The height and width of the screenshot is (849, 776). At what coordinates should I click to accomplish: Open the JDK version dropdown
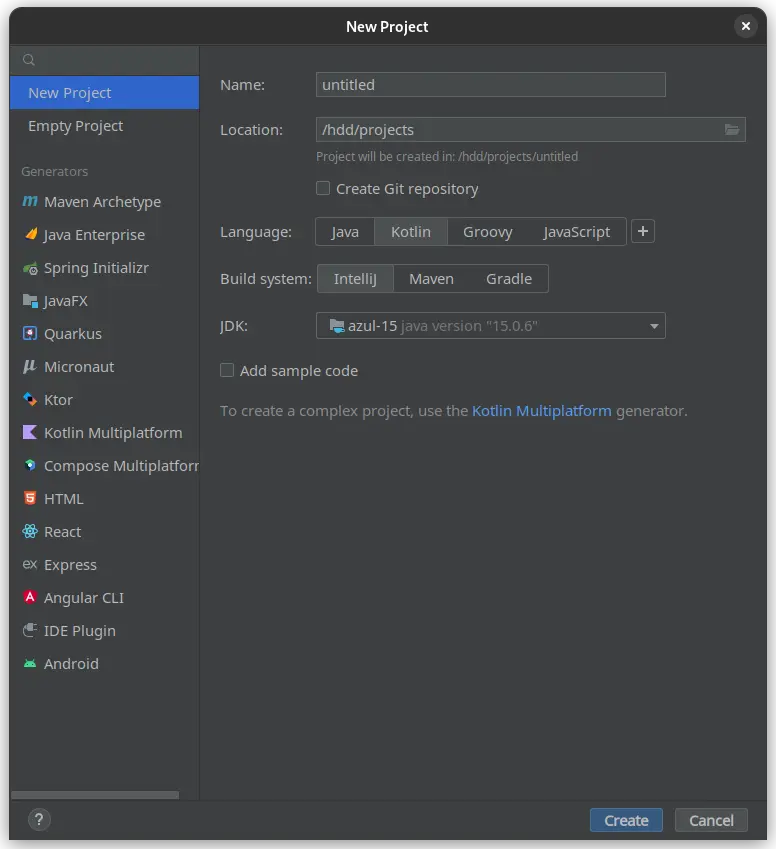[654, 326]
